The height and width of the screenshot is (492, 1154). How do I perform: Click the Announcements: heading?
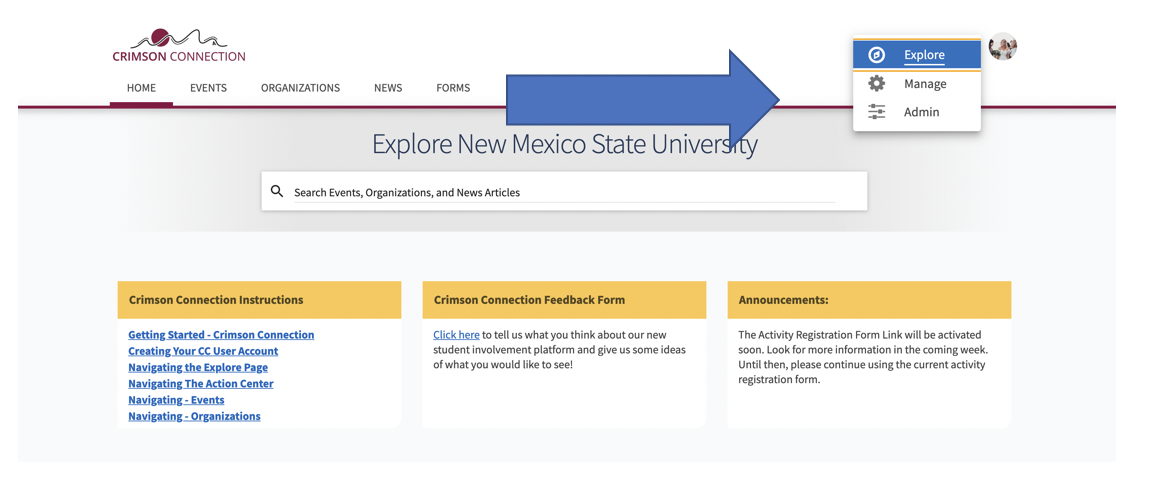783,299
